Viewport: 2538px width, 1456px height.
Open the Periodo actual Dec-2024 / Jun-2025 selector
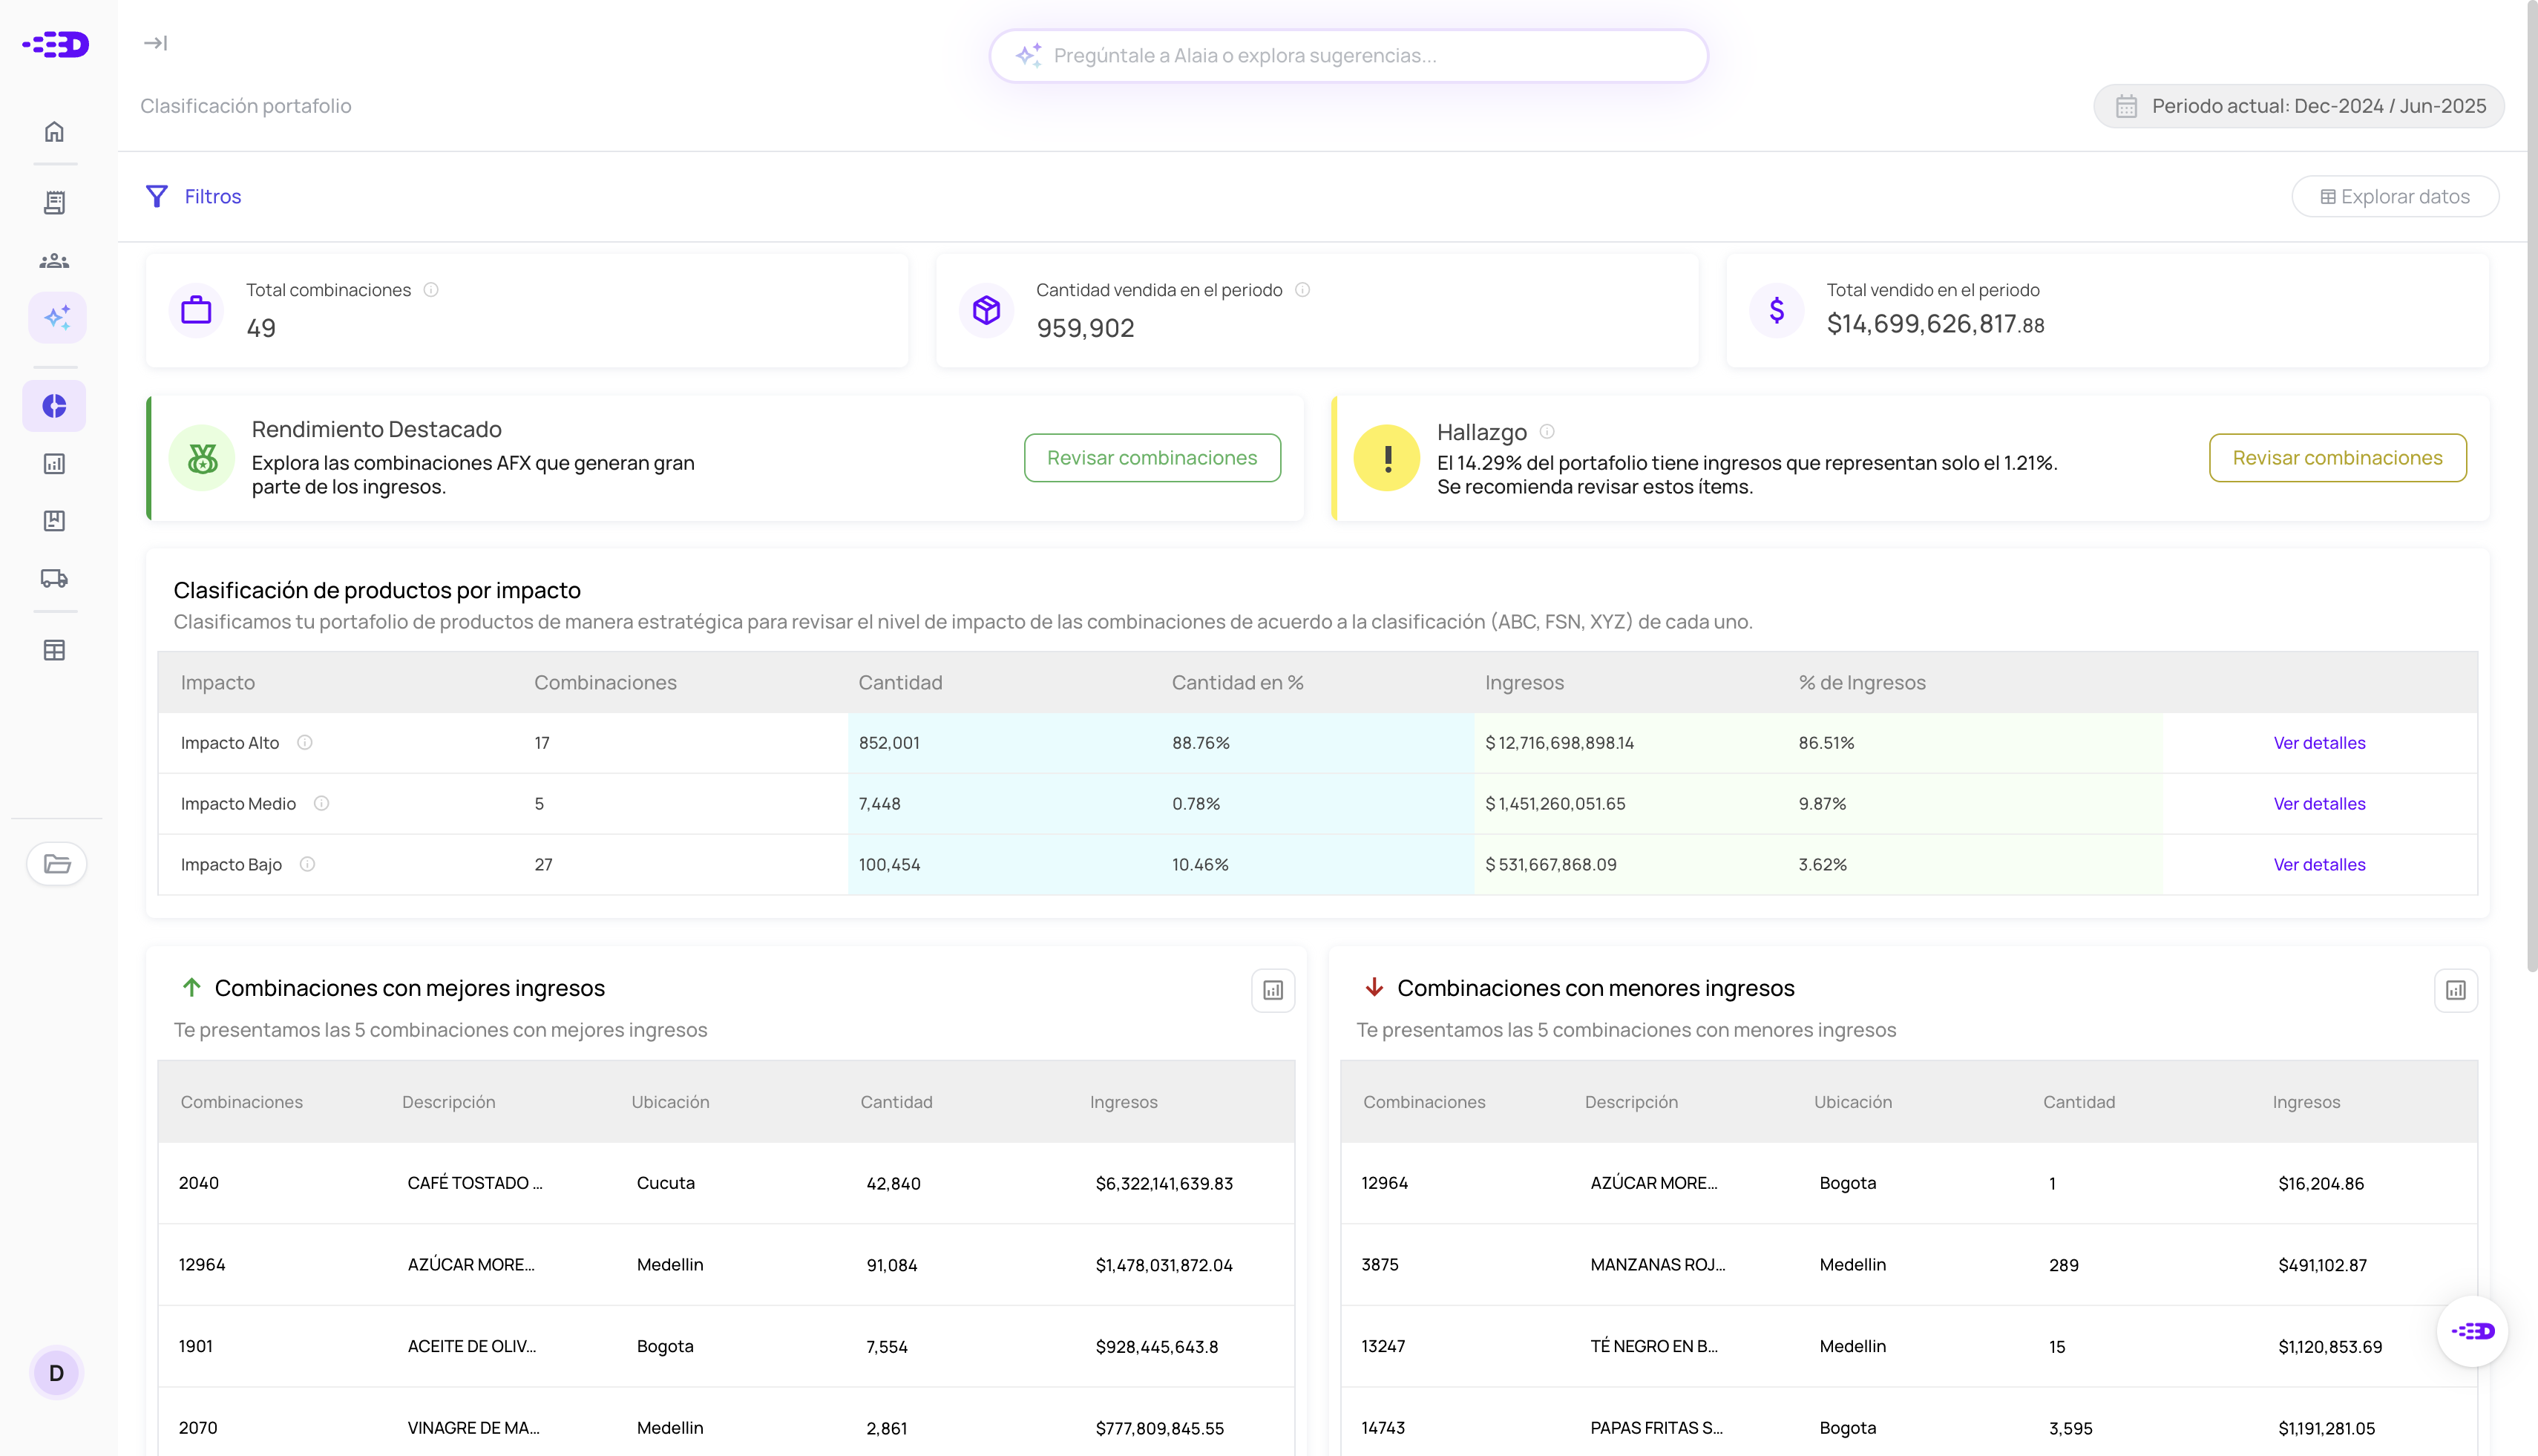[x=2299, y=106]
